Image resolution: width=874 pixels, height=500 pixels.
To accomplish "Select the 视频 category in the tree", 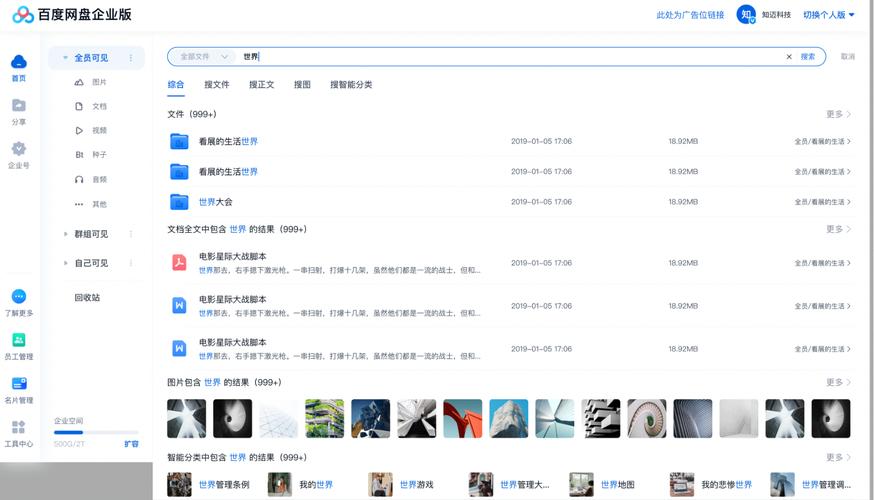I will tap(90, 130).
